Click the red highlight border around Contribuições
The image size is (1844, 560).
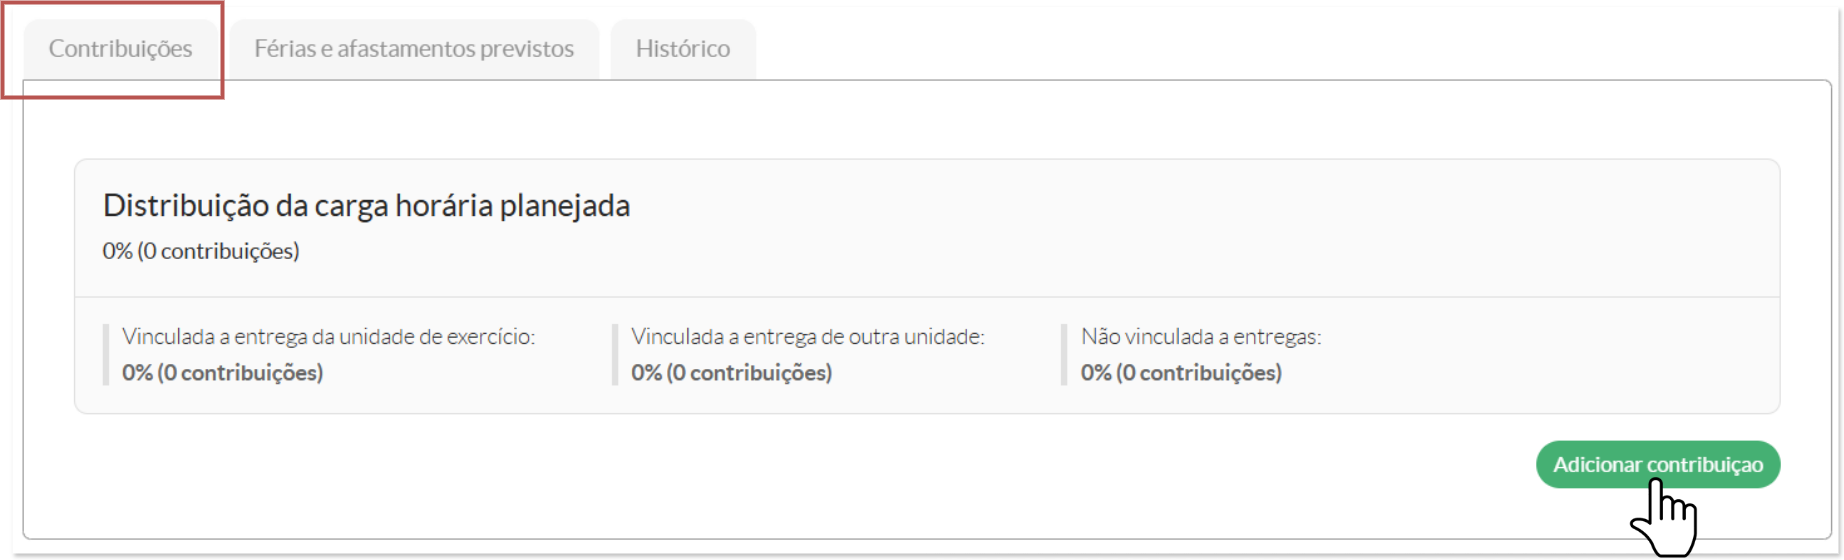click(x=112, y=97)
